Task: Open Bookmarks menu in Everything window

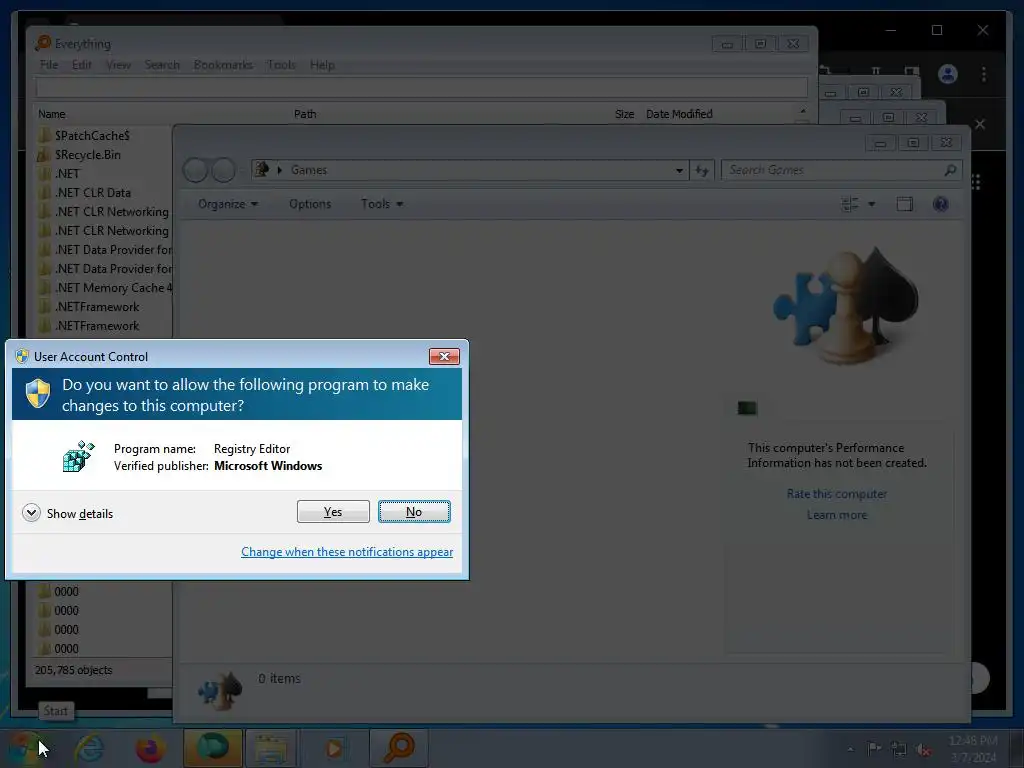Action: click(223, 65)
